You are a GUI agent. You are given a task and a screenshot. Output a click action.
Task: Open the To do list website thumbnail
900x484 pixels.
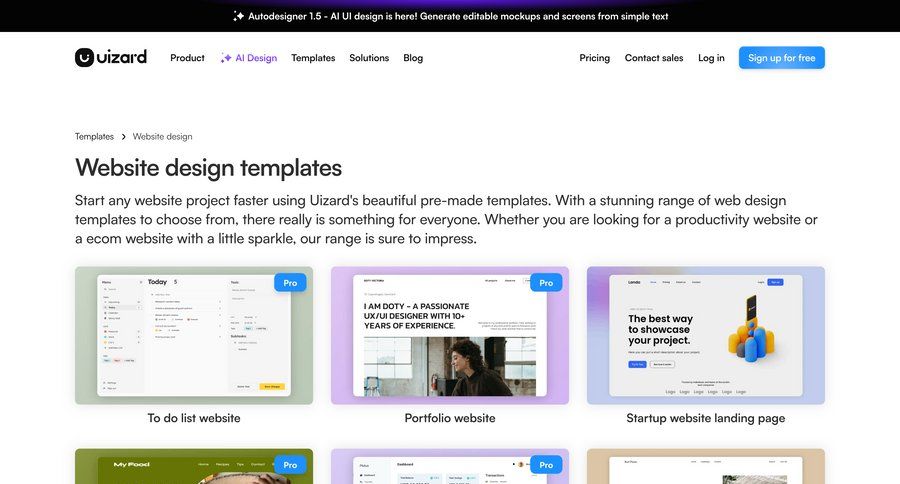pyautogui.click(x=194, y=335)
